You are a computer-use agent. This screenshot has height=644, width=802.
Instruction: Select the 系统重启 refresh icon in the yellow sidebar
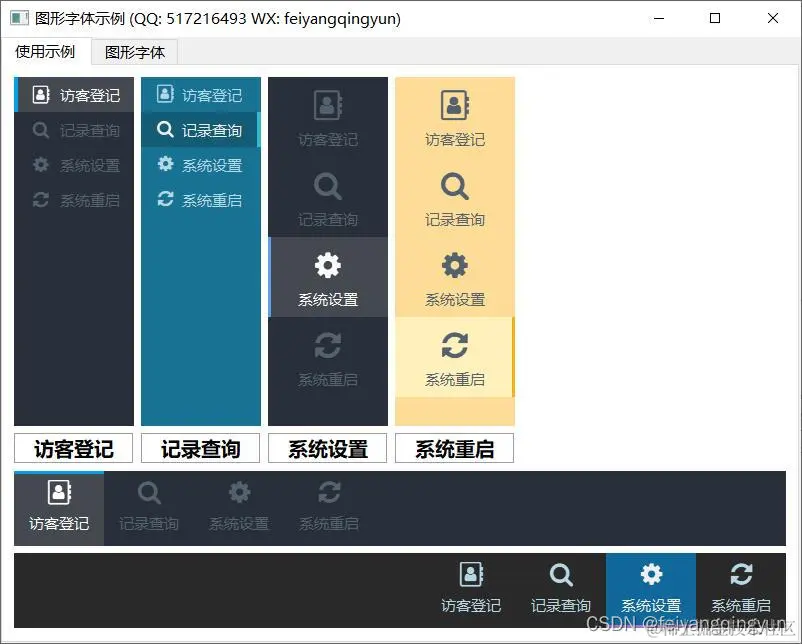(454, 346)
